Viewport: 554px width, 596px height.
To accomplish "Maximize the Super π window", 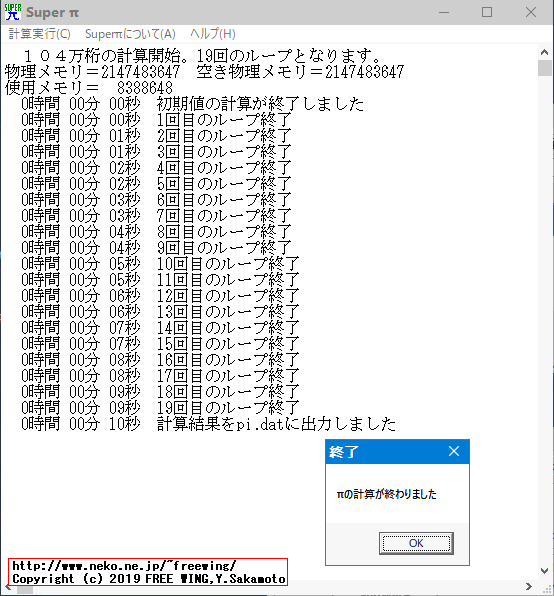I will point(487,12).
